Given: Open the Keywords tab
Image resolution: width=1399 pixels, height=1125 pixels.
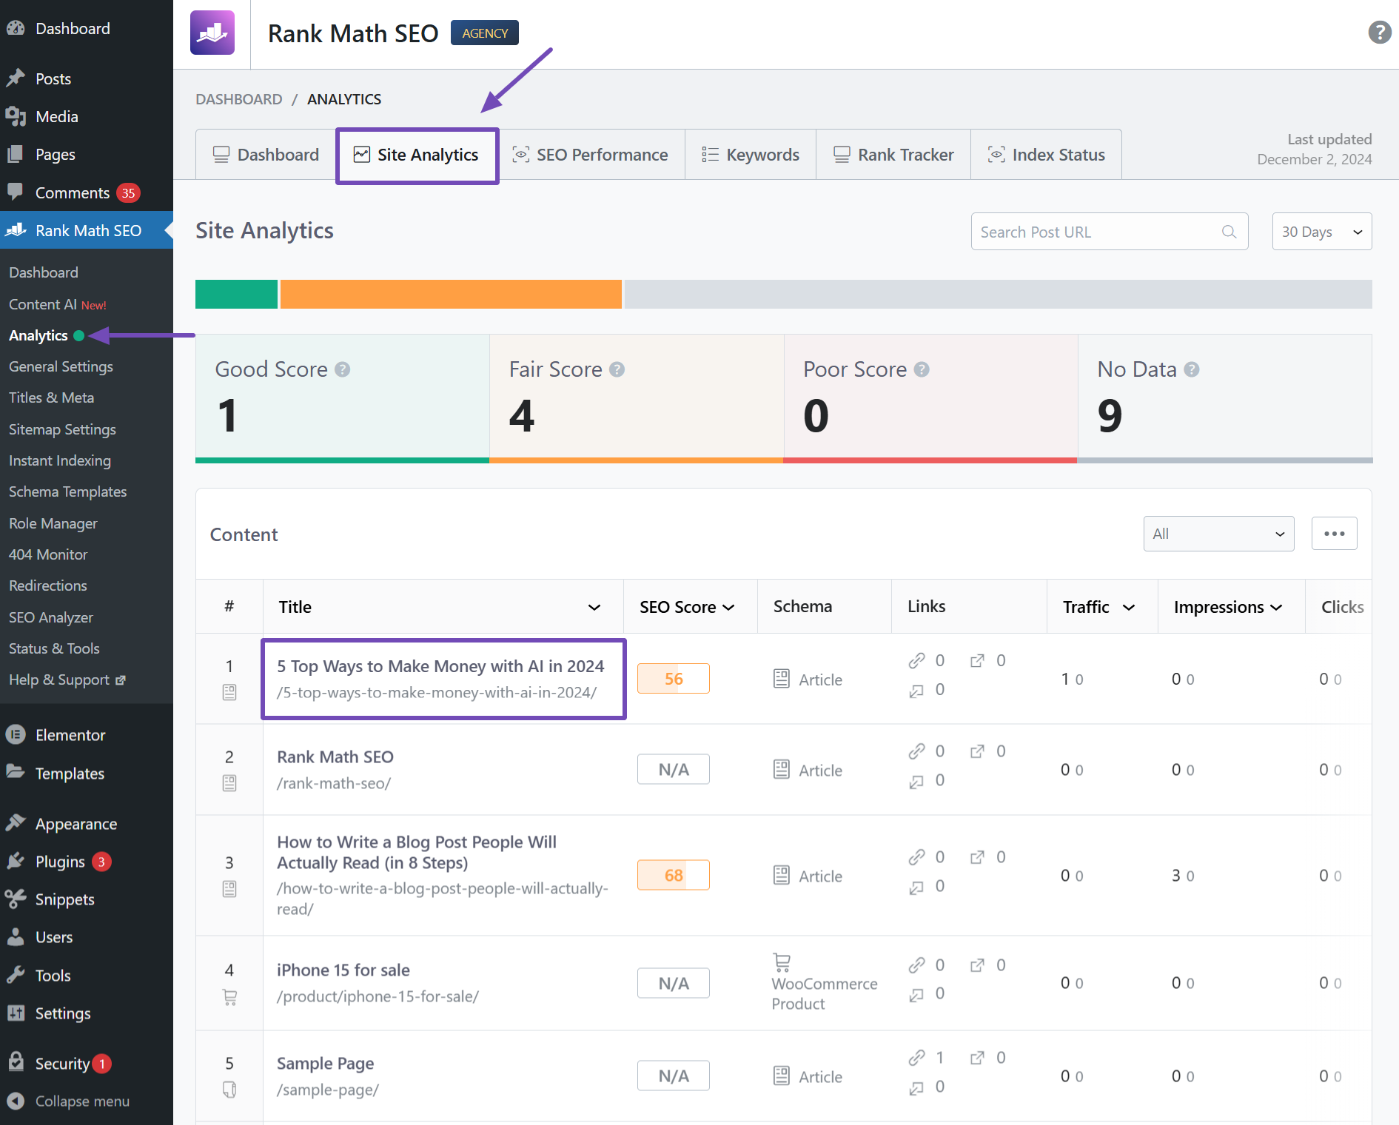Looking at the screenshot, I should 750,154.
